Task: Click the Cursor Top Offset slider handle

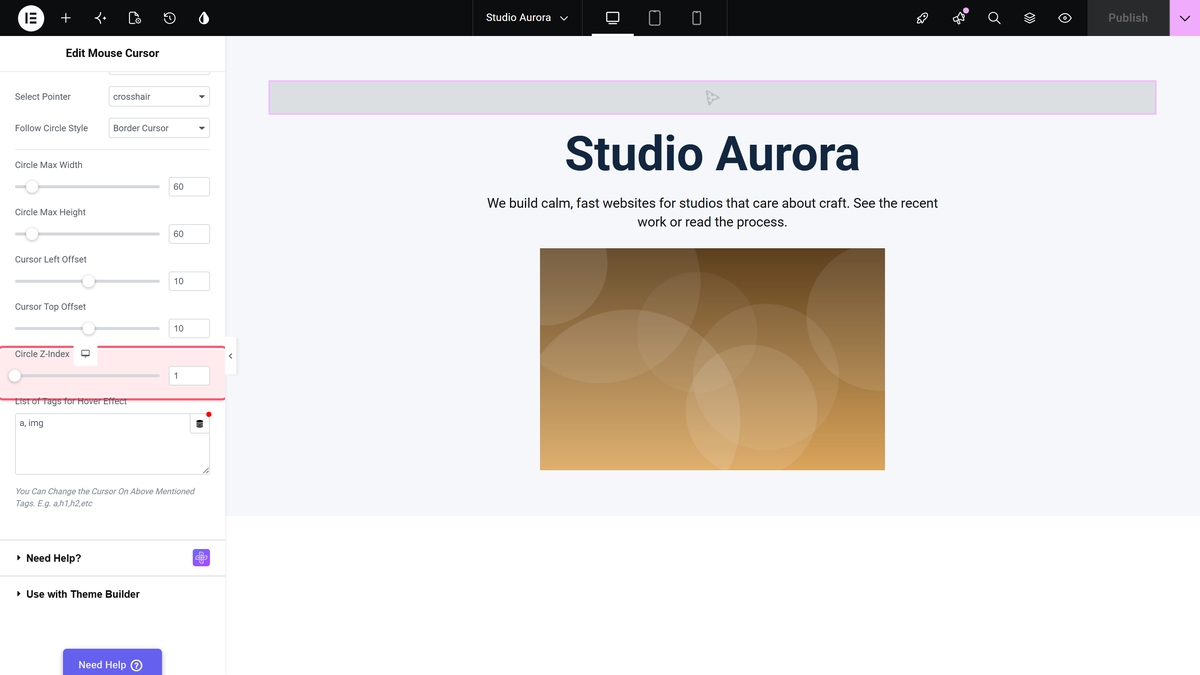Action: [x=88, y=328]
